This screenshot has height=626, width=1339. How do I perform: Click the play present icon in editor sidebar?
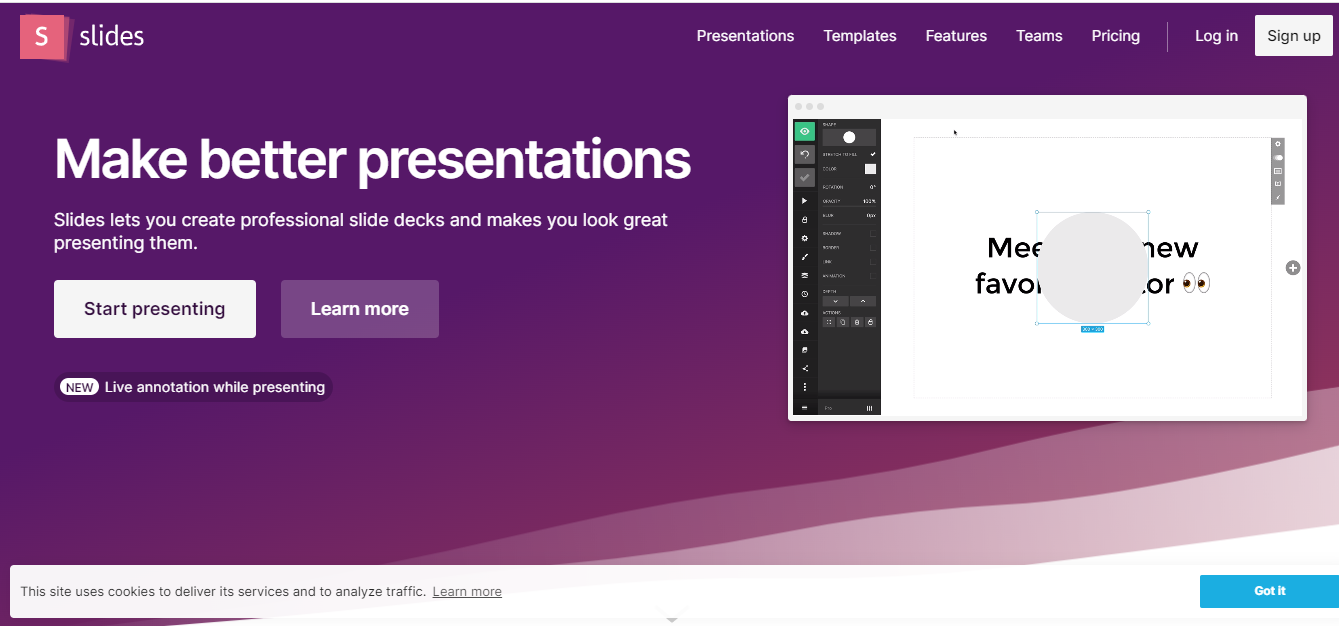coord(805,201)
